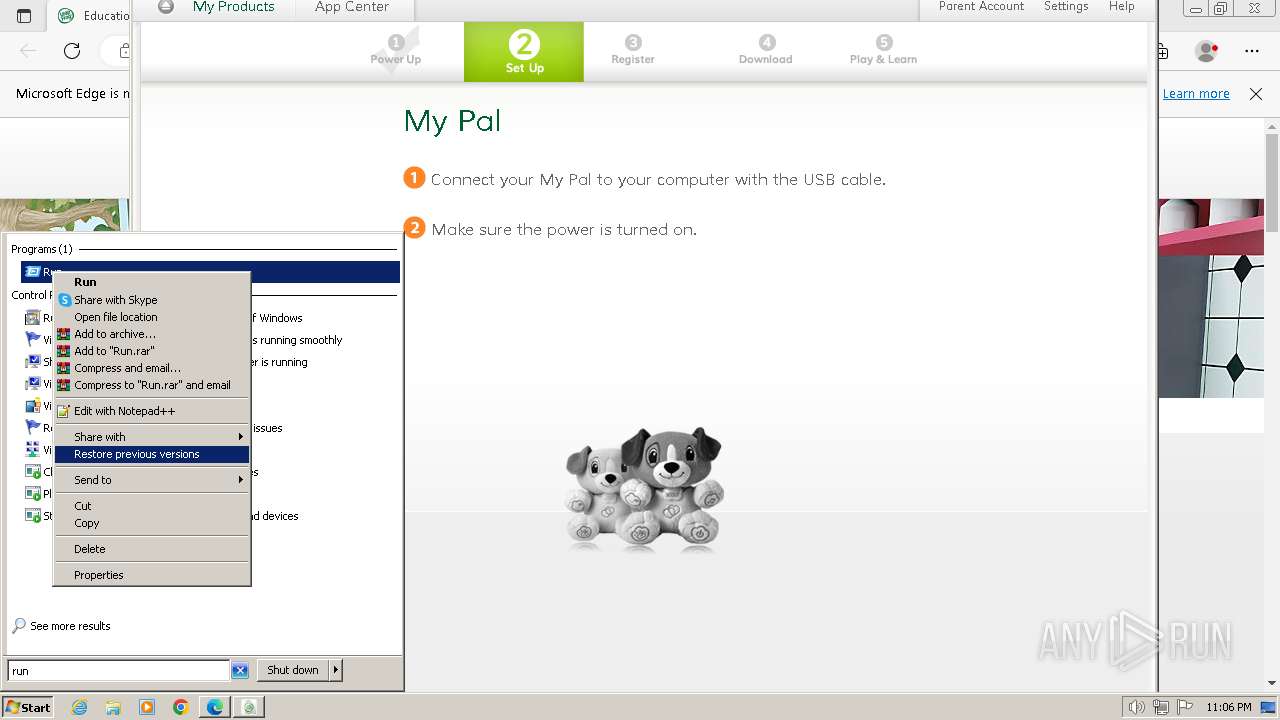
Task: Open Settings in LeapFrog Connect
Action: point(1066,6)
